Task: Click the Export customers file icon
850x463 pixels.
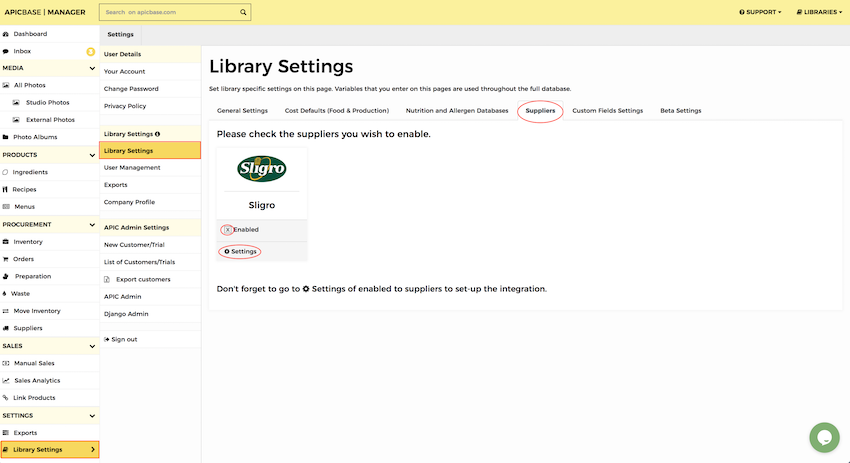Action: coord(107,279)
